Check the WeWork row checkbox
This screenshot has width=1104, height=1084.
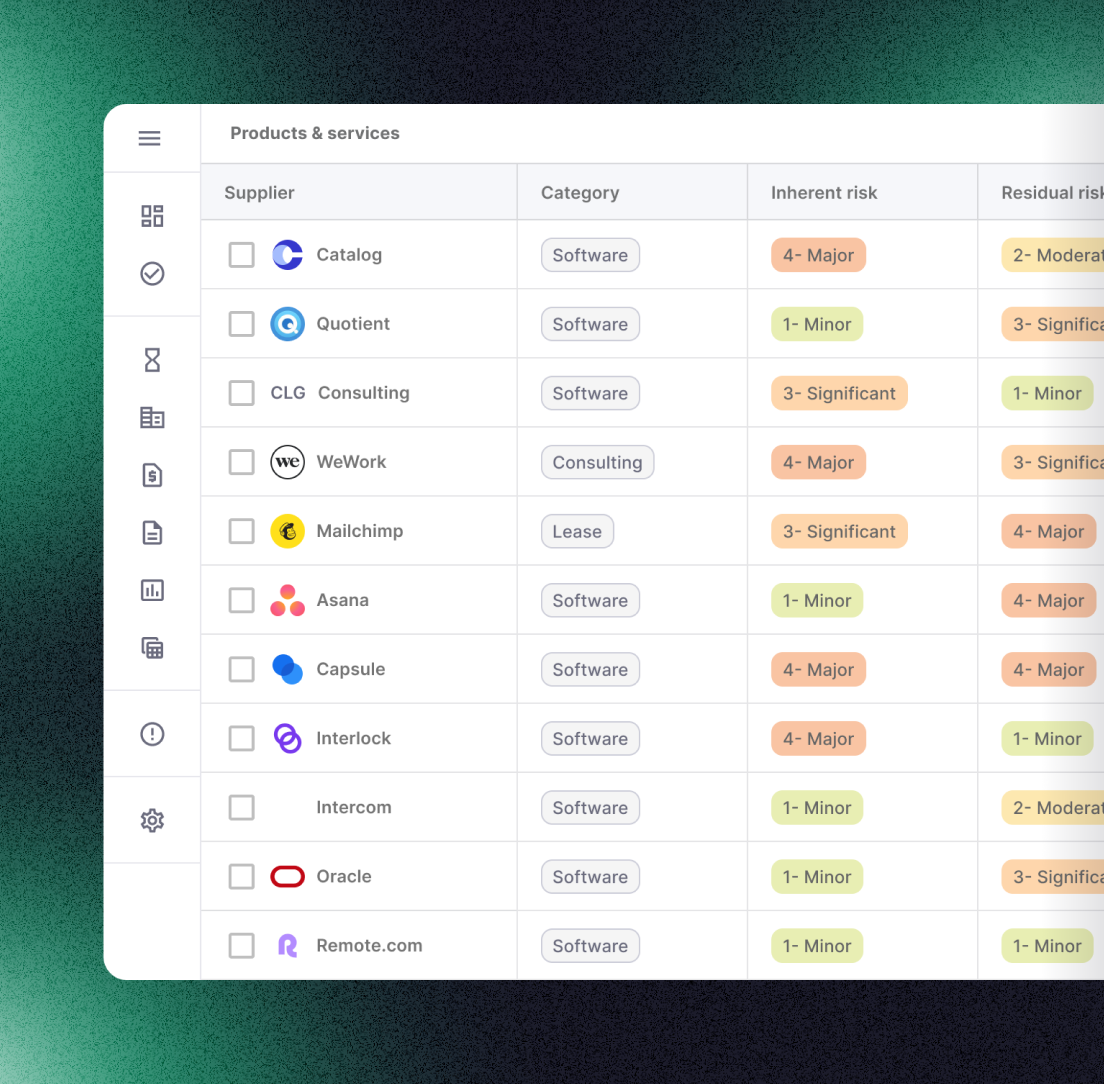[242, 462]
